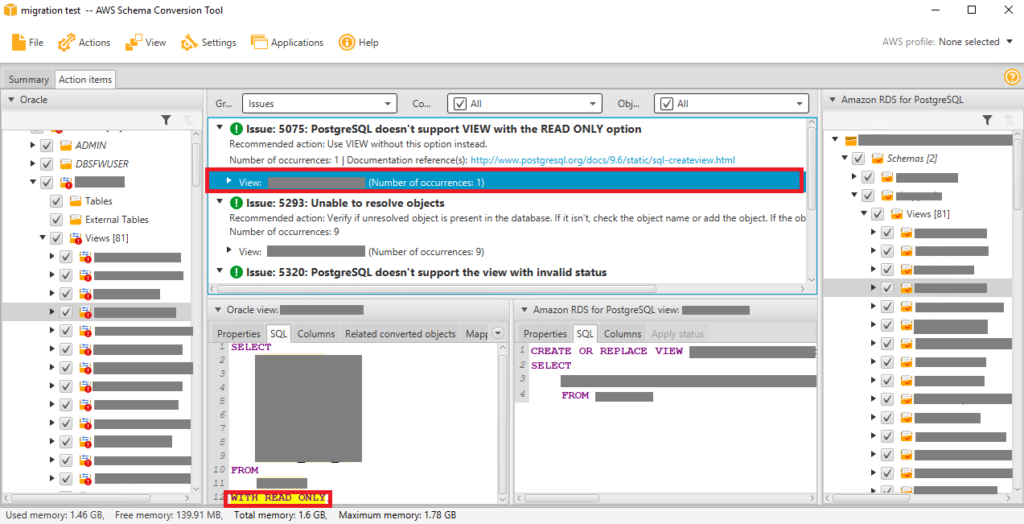Click the Maximum memory status text
The height and width of the screenshot is (524, 1024).
coord(398,516)
